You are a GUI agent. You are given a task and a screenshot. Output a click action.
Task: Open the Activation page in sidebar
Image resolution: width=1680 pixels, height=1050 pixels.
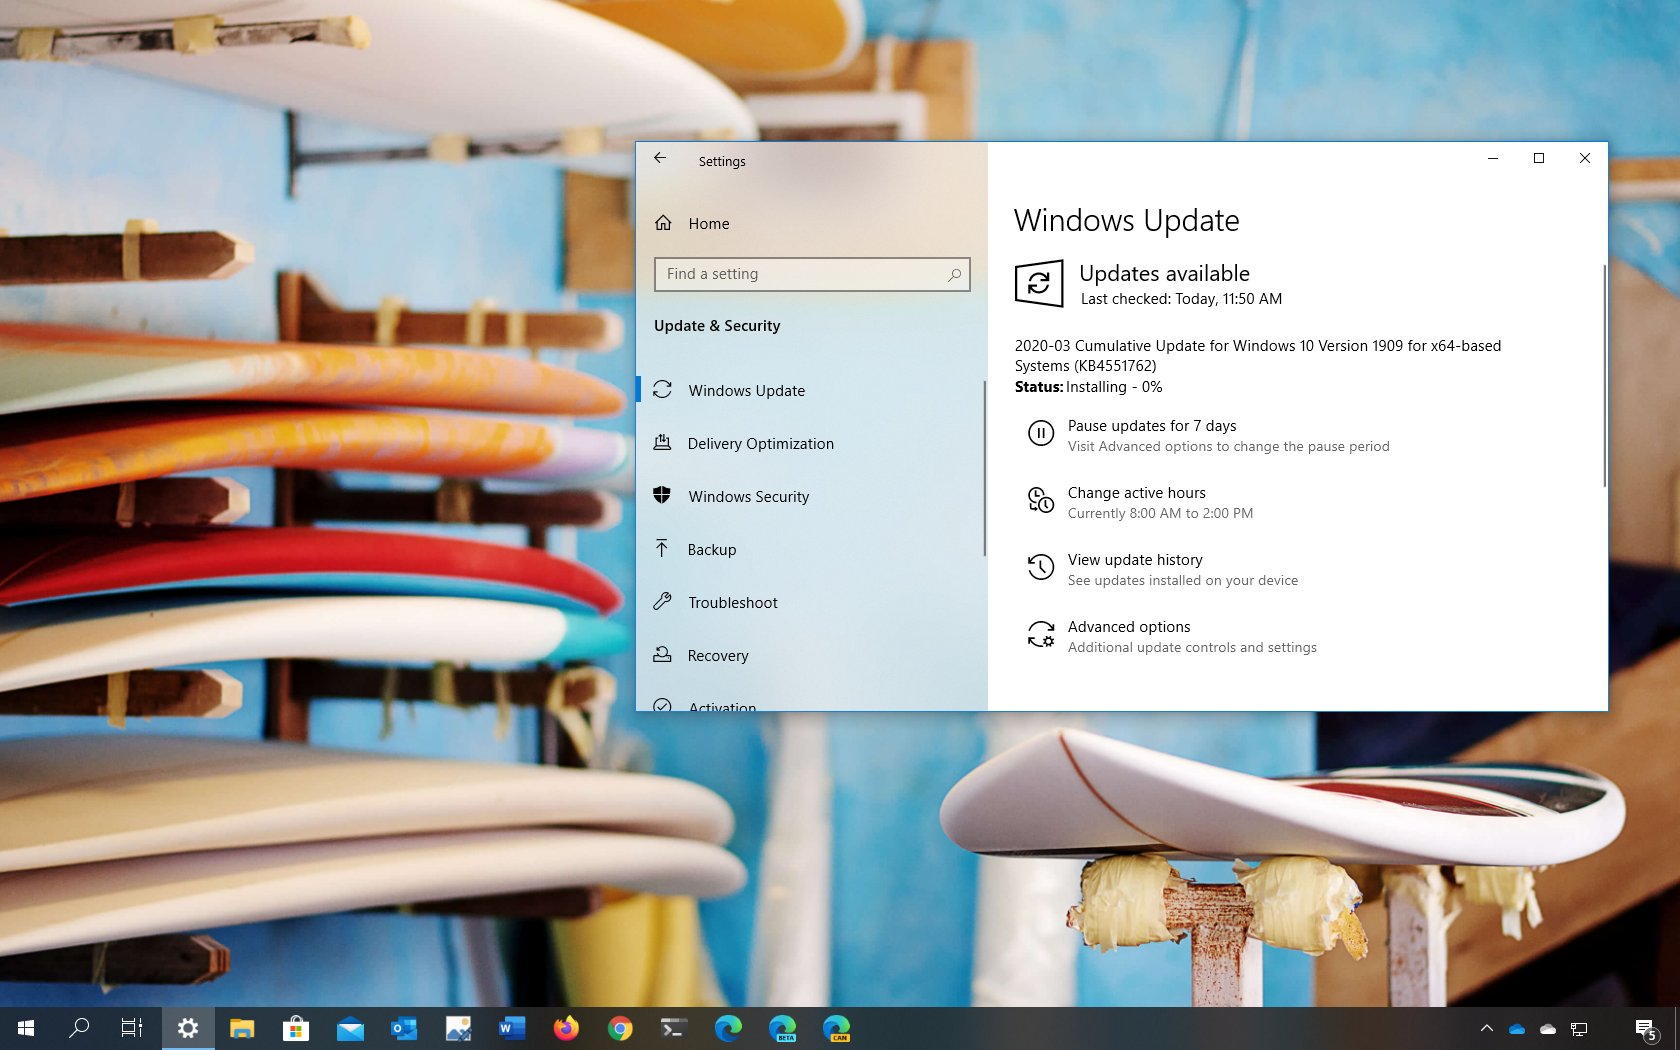(721, 707)
